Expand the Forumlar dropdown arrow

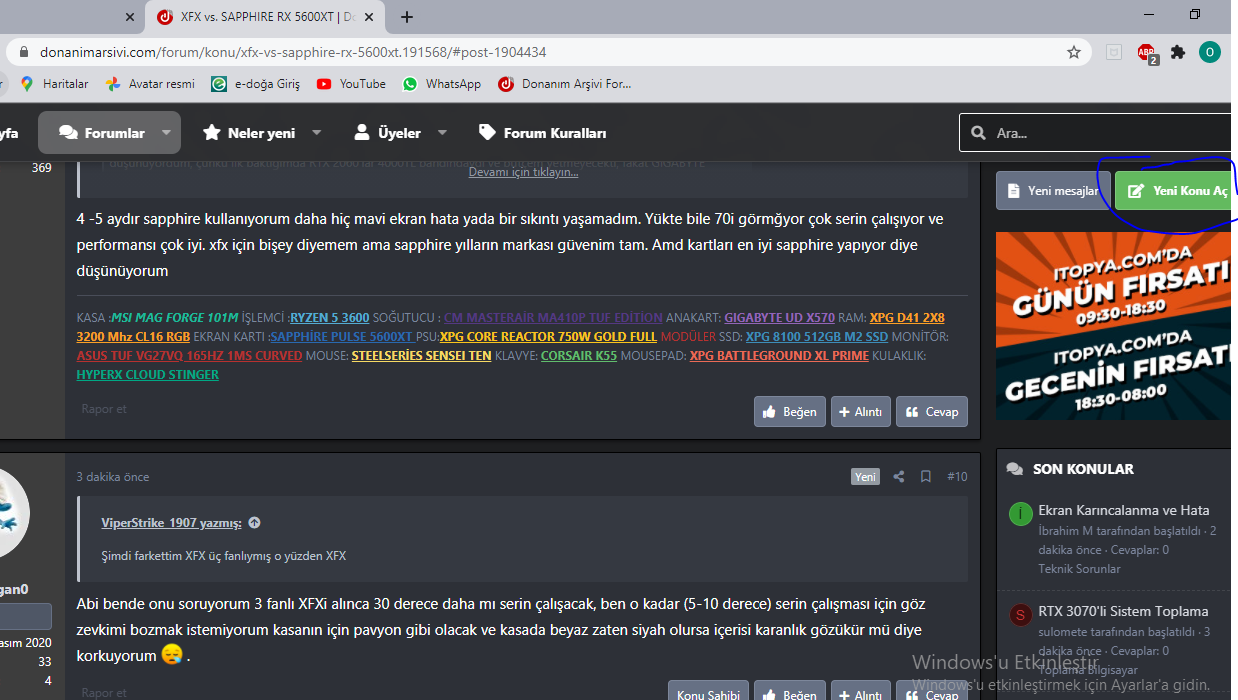[167, 132]
